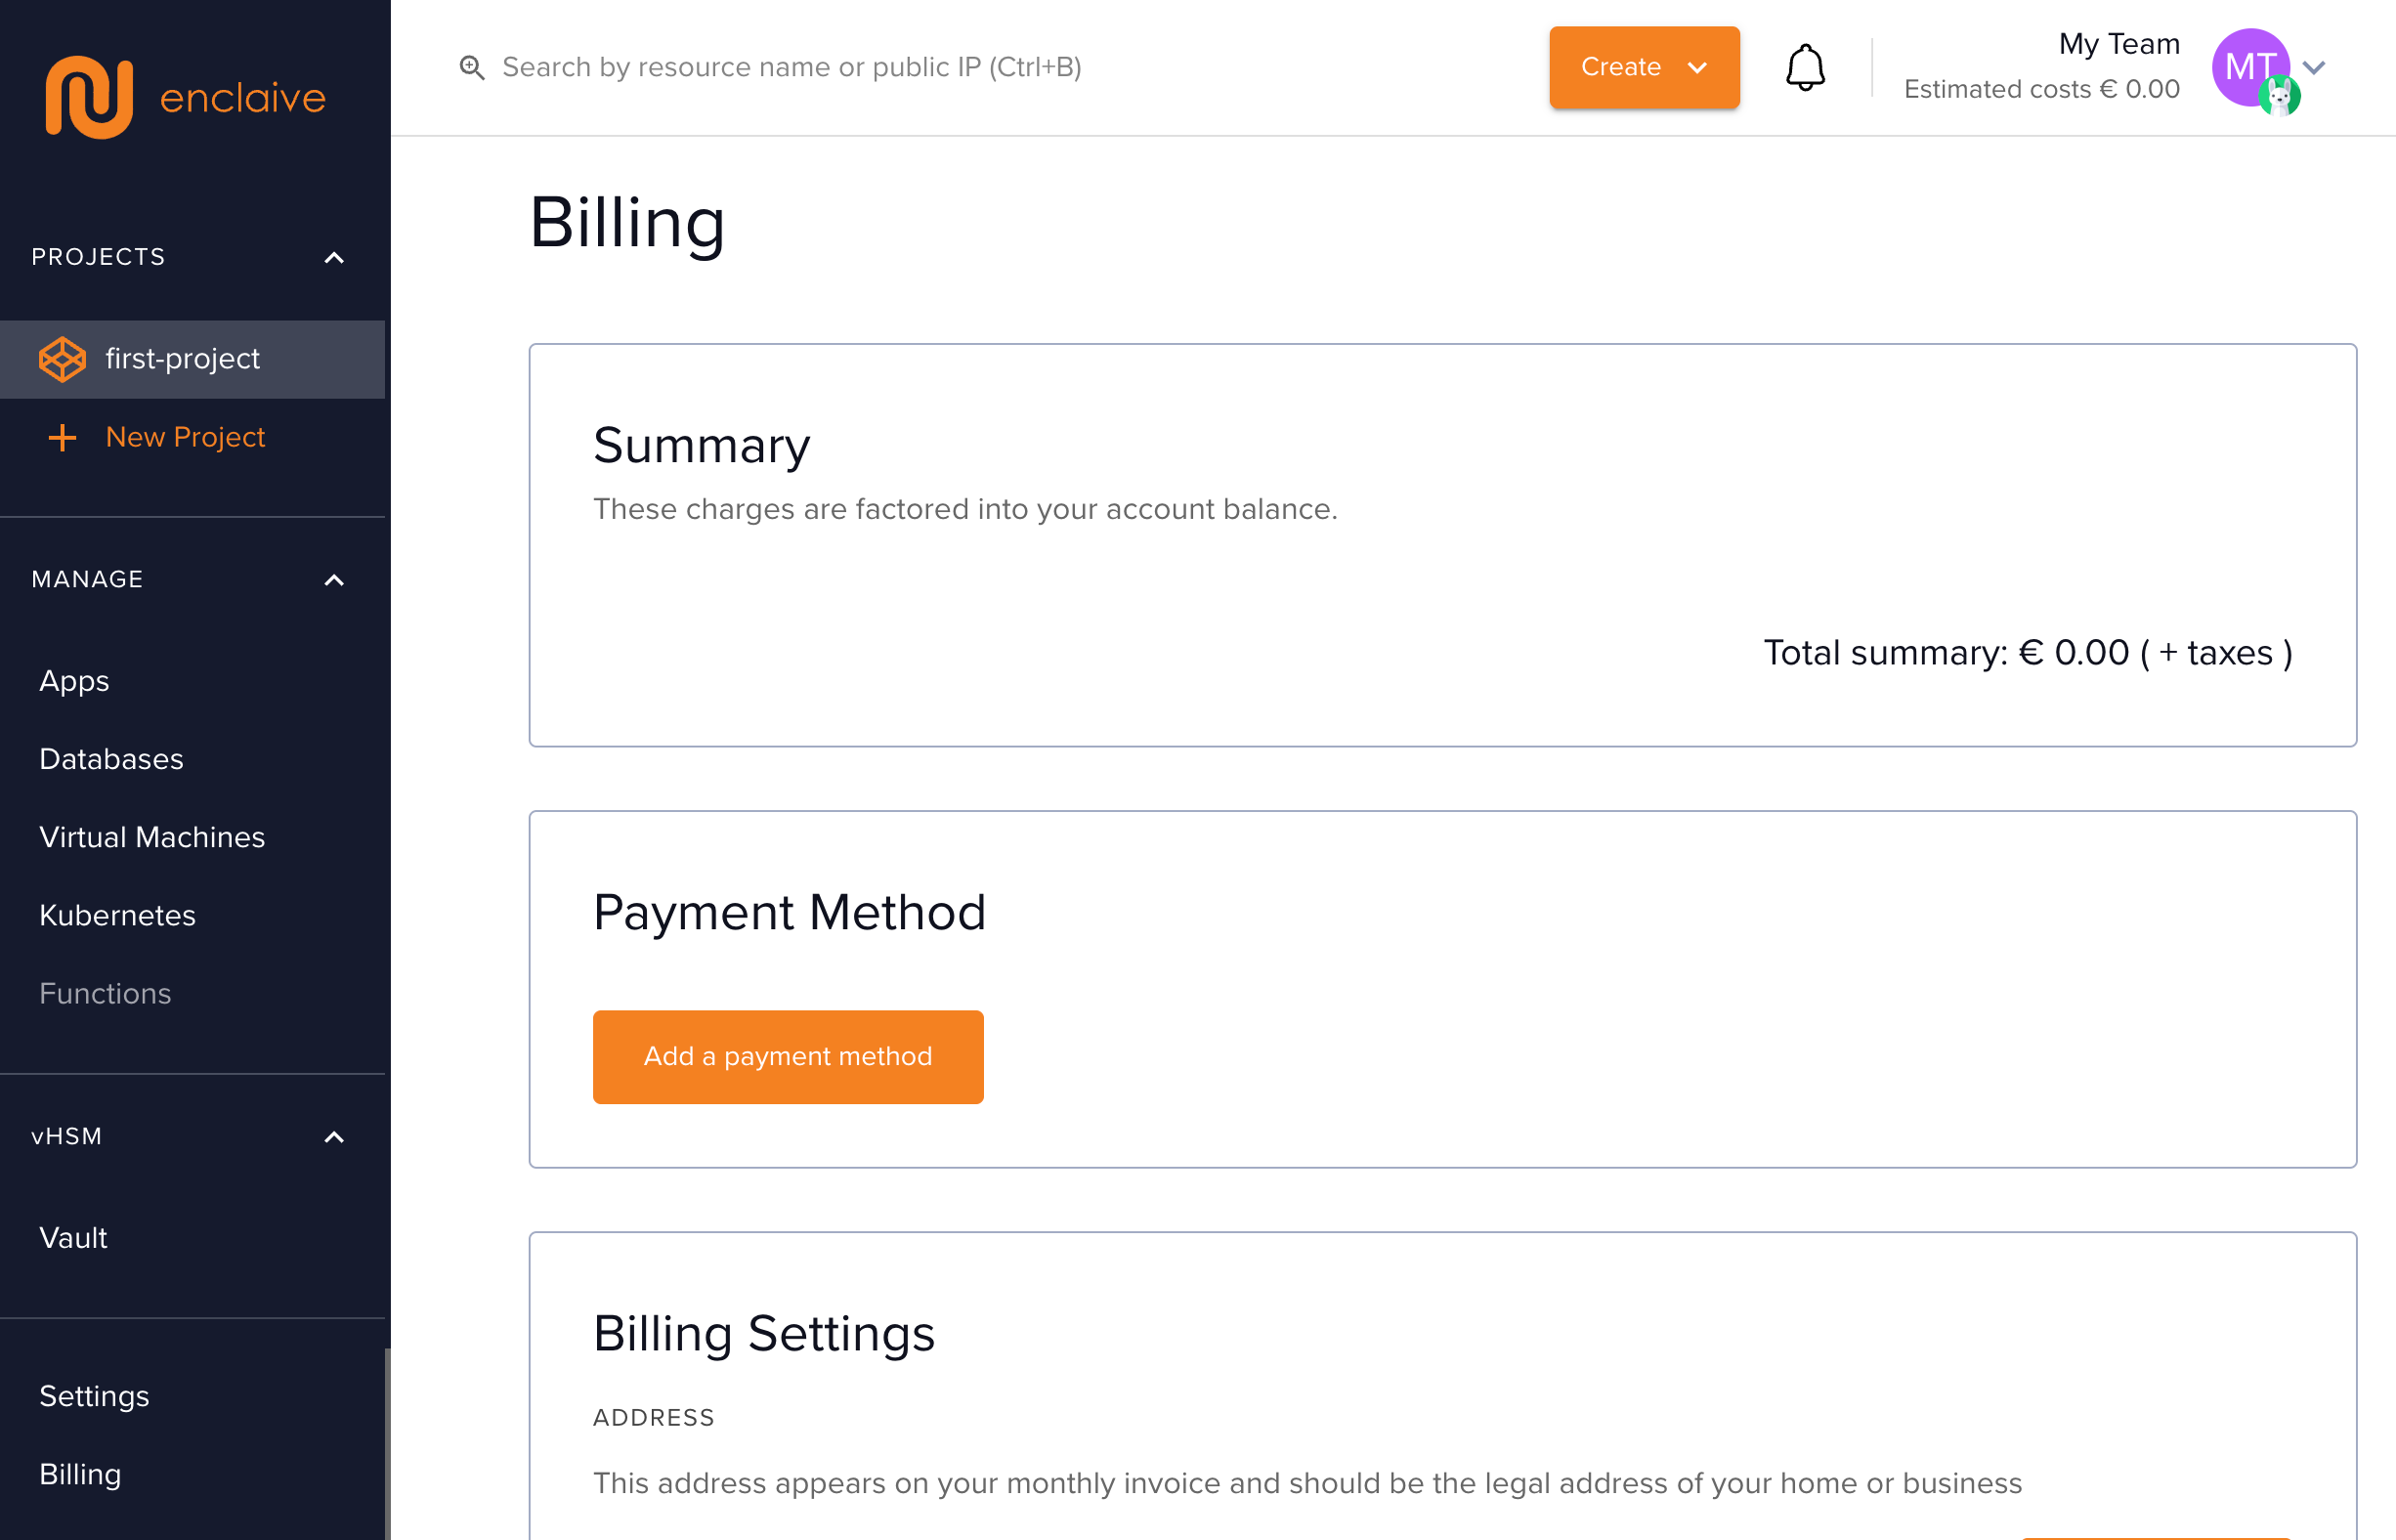Open the notifications bell

click(1805, 67)
